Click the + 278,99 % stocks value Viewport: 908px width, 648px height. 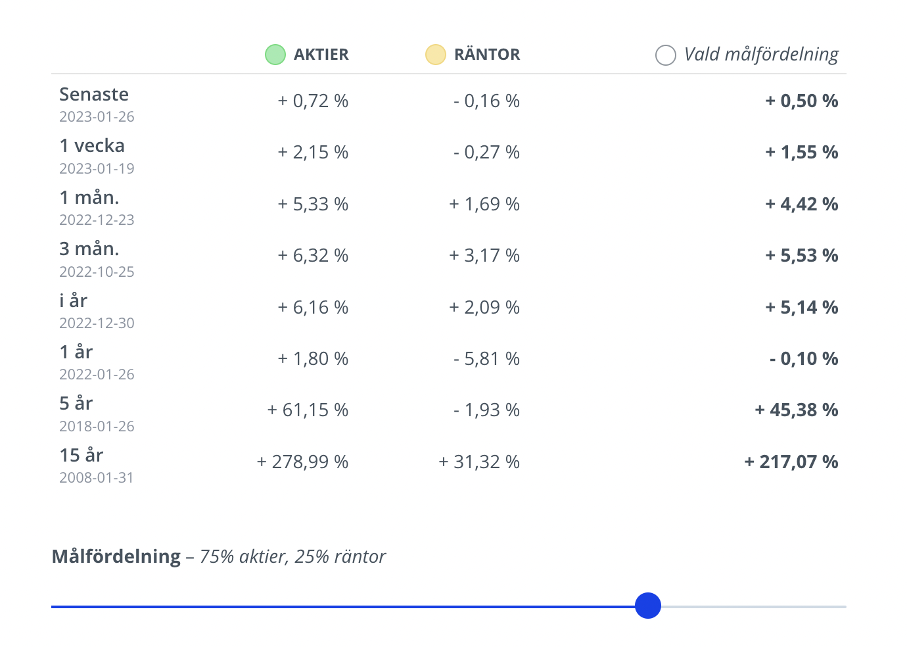pos(302,462)
